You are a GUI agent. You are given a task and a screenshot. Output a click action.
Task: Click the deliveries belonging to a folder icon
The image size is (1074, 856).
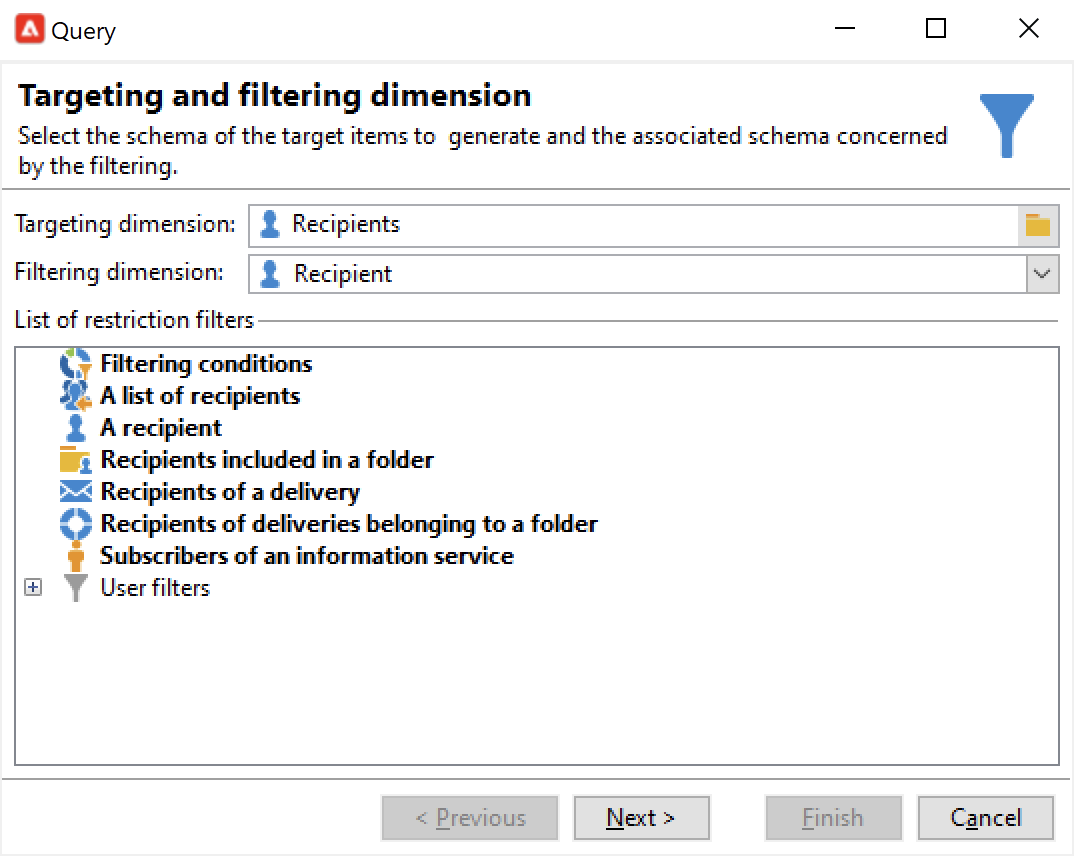(x=75, y=524)
